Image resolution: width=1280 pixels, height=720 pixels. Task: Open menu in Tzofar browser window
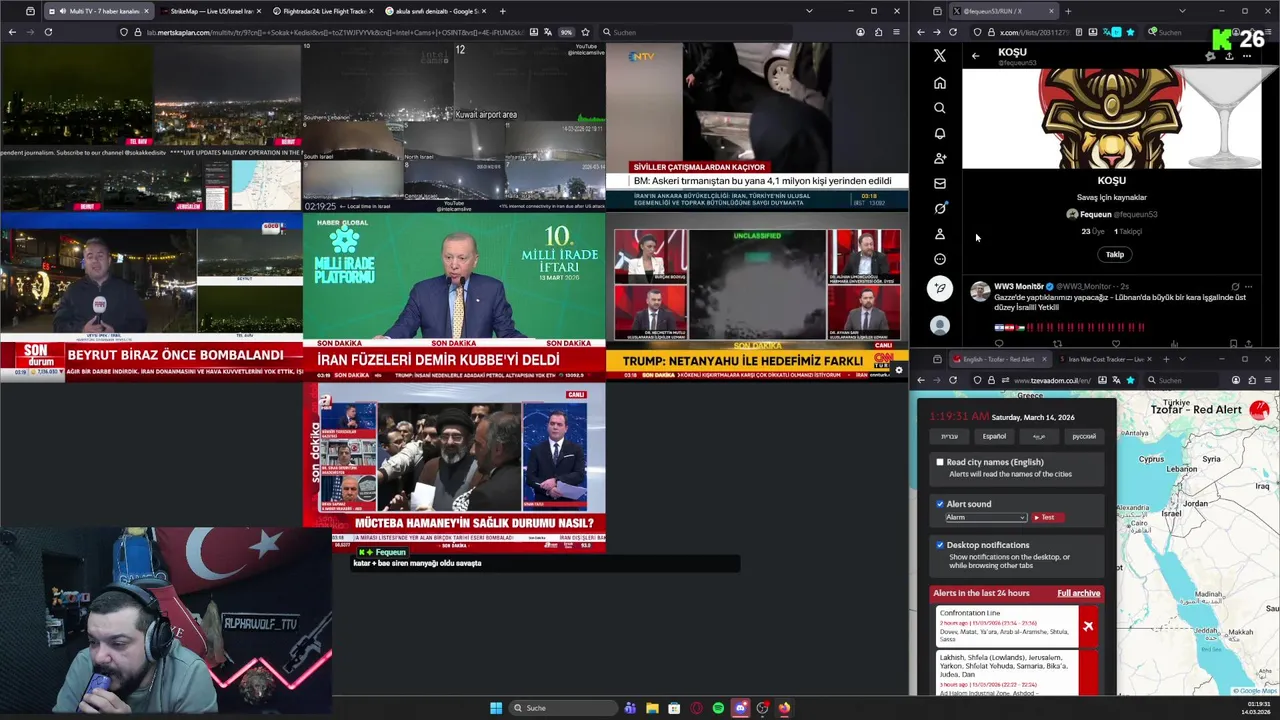[1268, 380]
